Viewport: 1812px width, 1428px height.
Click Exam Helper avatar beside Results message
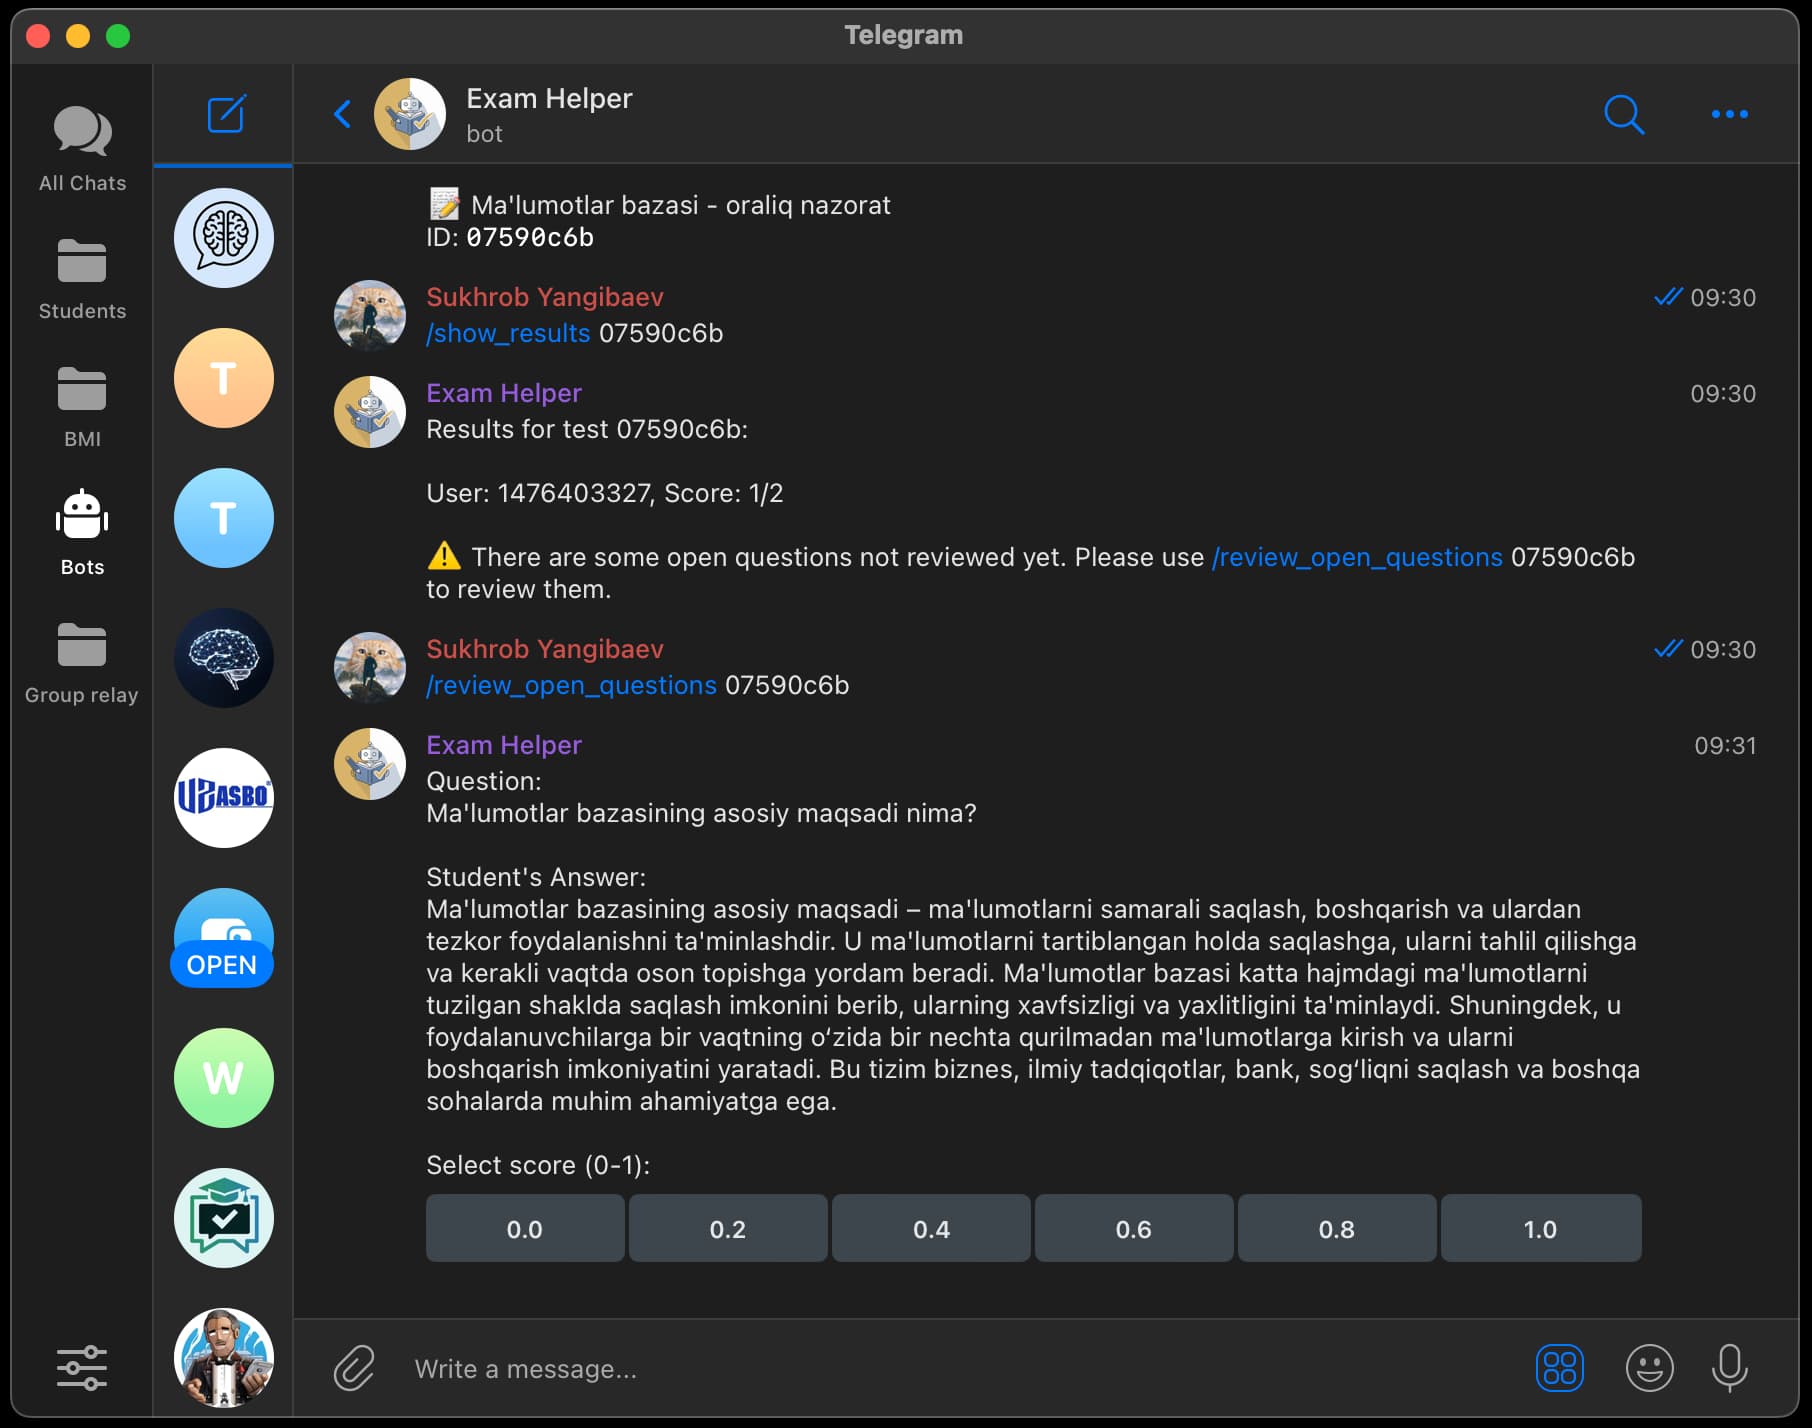coord(370,412)
